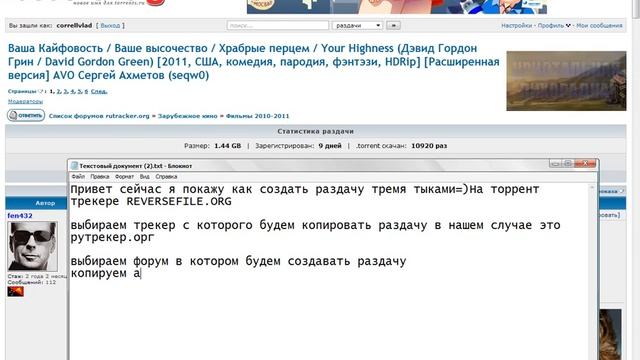The image size is (640, 360).
Task: Go to page 2 of the topic
Action: coord(58,91)
